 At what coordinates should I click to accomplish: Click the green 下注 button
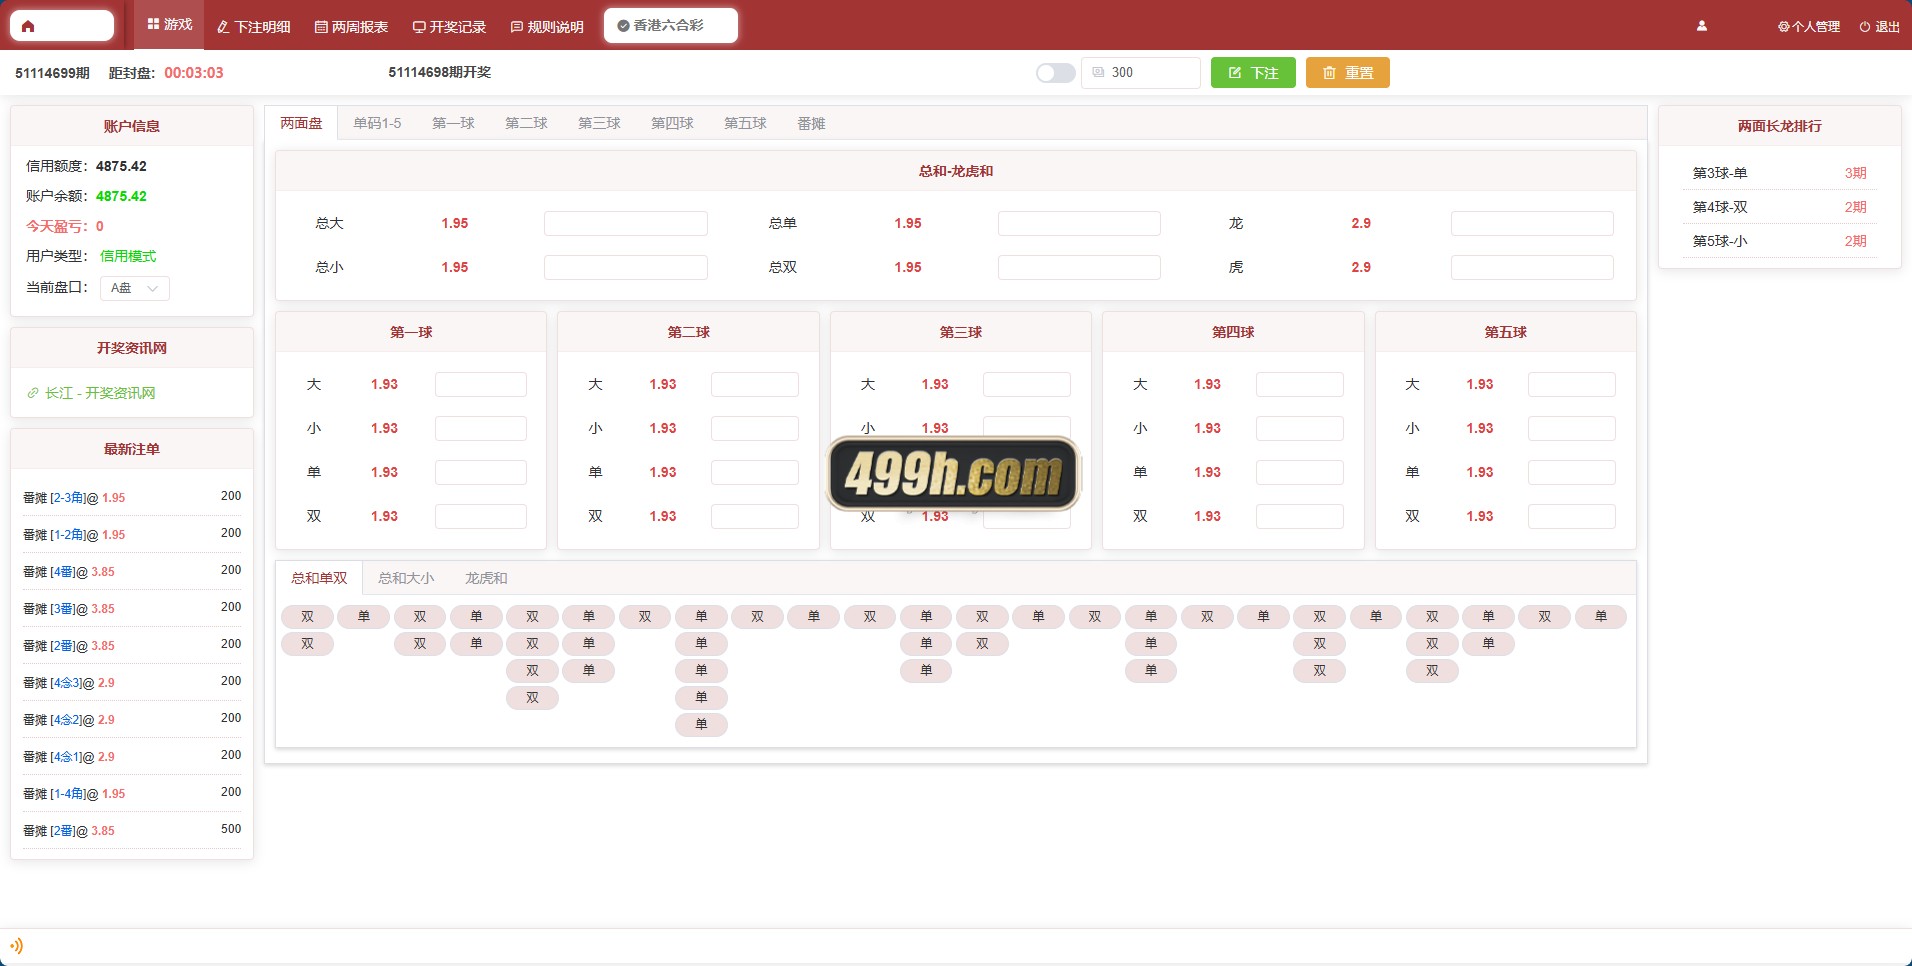(x=1253, y=73)
